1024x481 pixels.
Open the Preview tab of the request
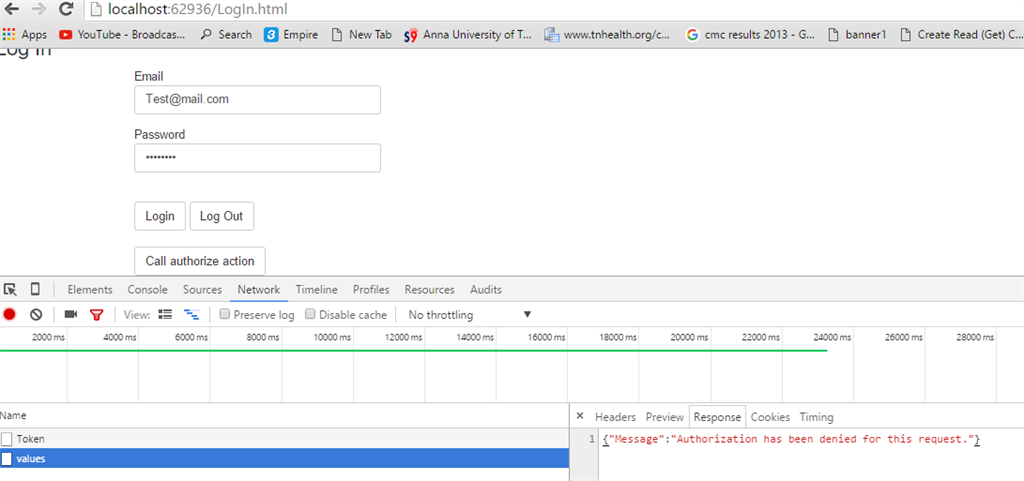pos(665,417)
